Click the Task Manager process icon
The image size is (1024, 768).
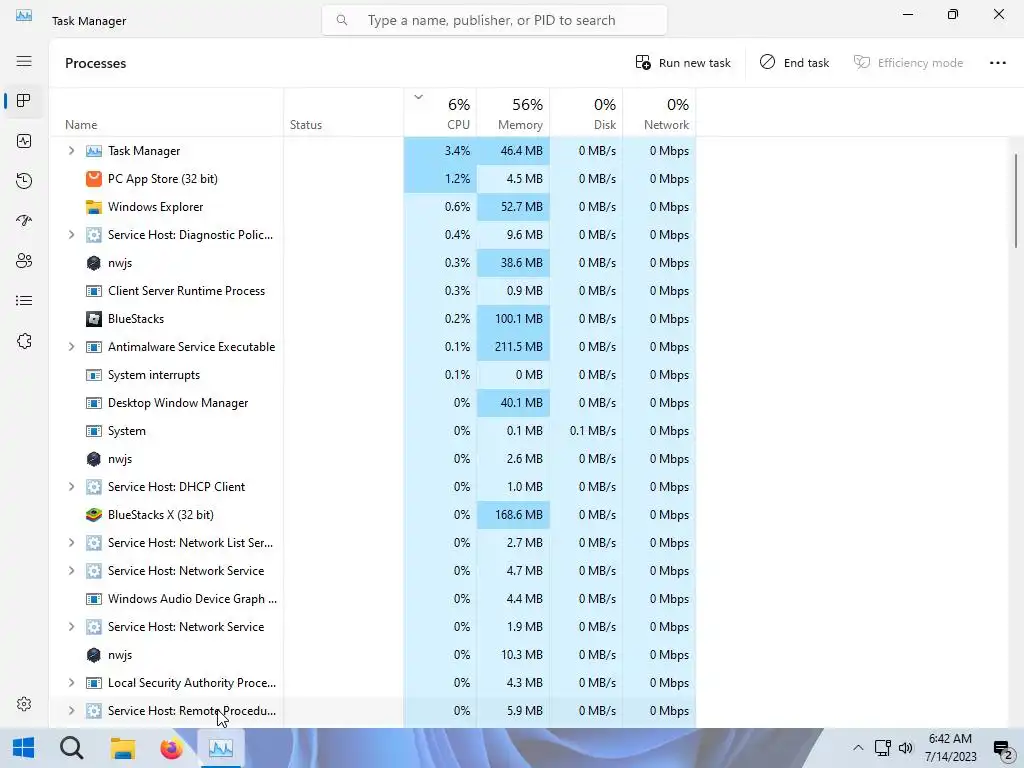click(x=94, y=151)
